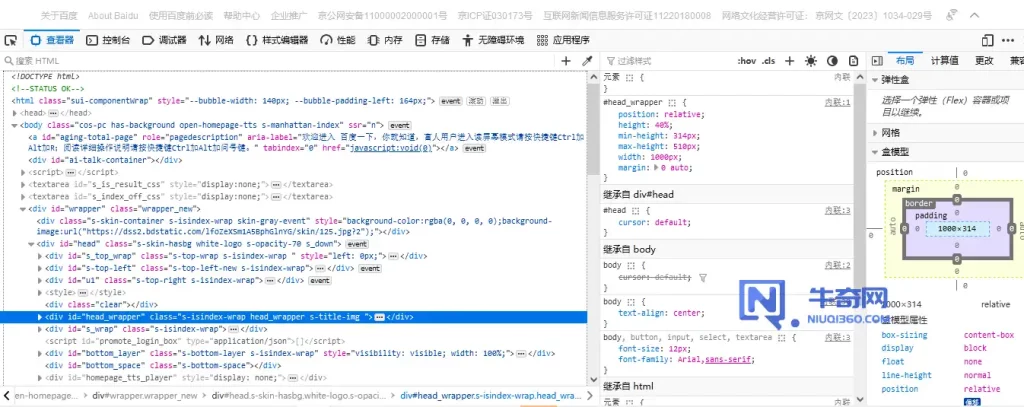Open 关于百度 footer link
The width and height of the screenshot is (1024, 407).
point(57,15)
